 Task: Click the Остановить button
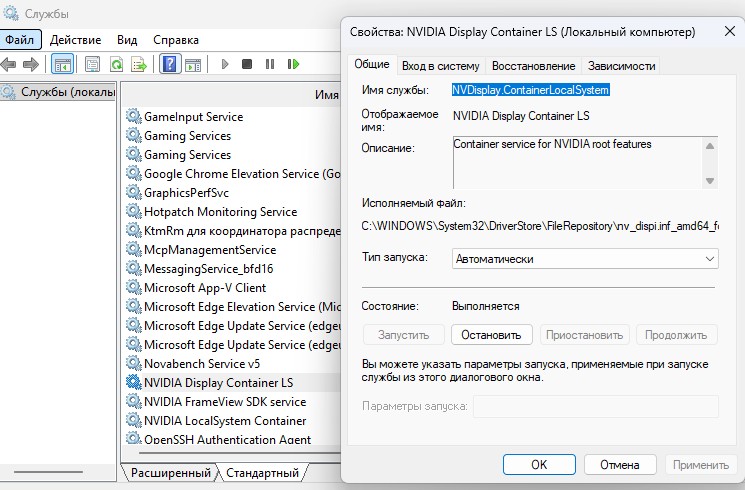[491, 335]
